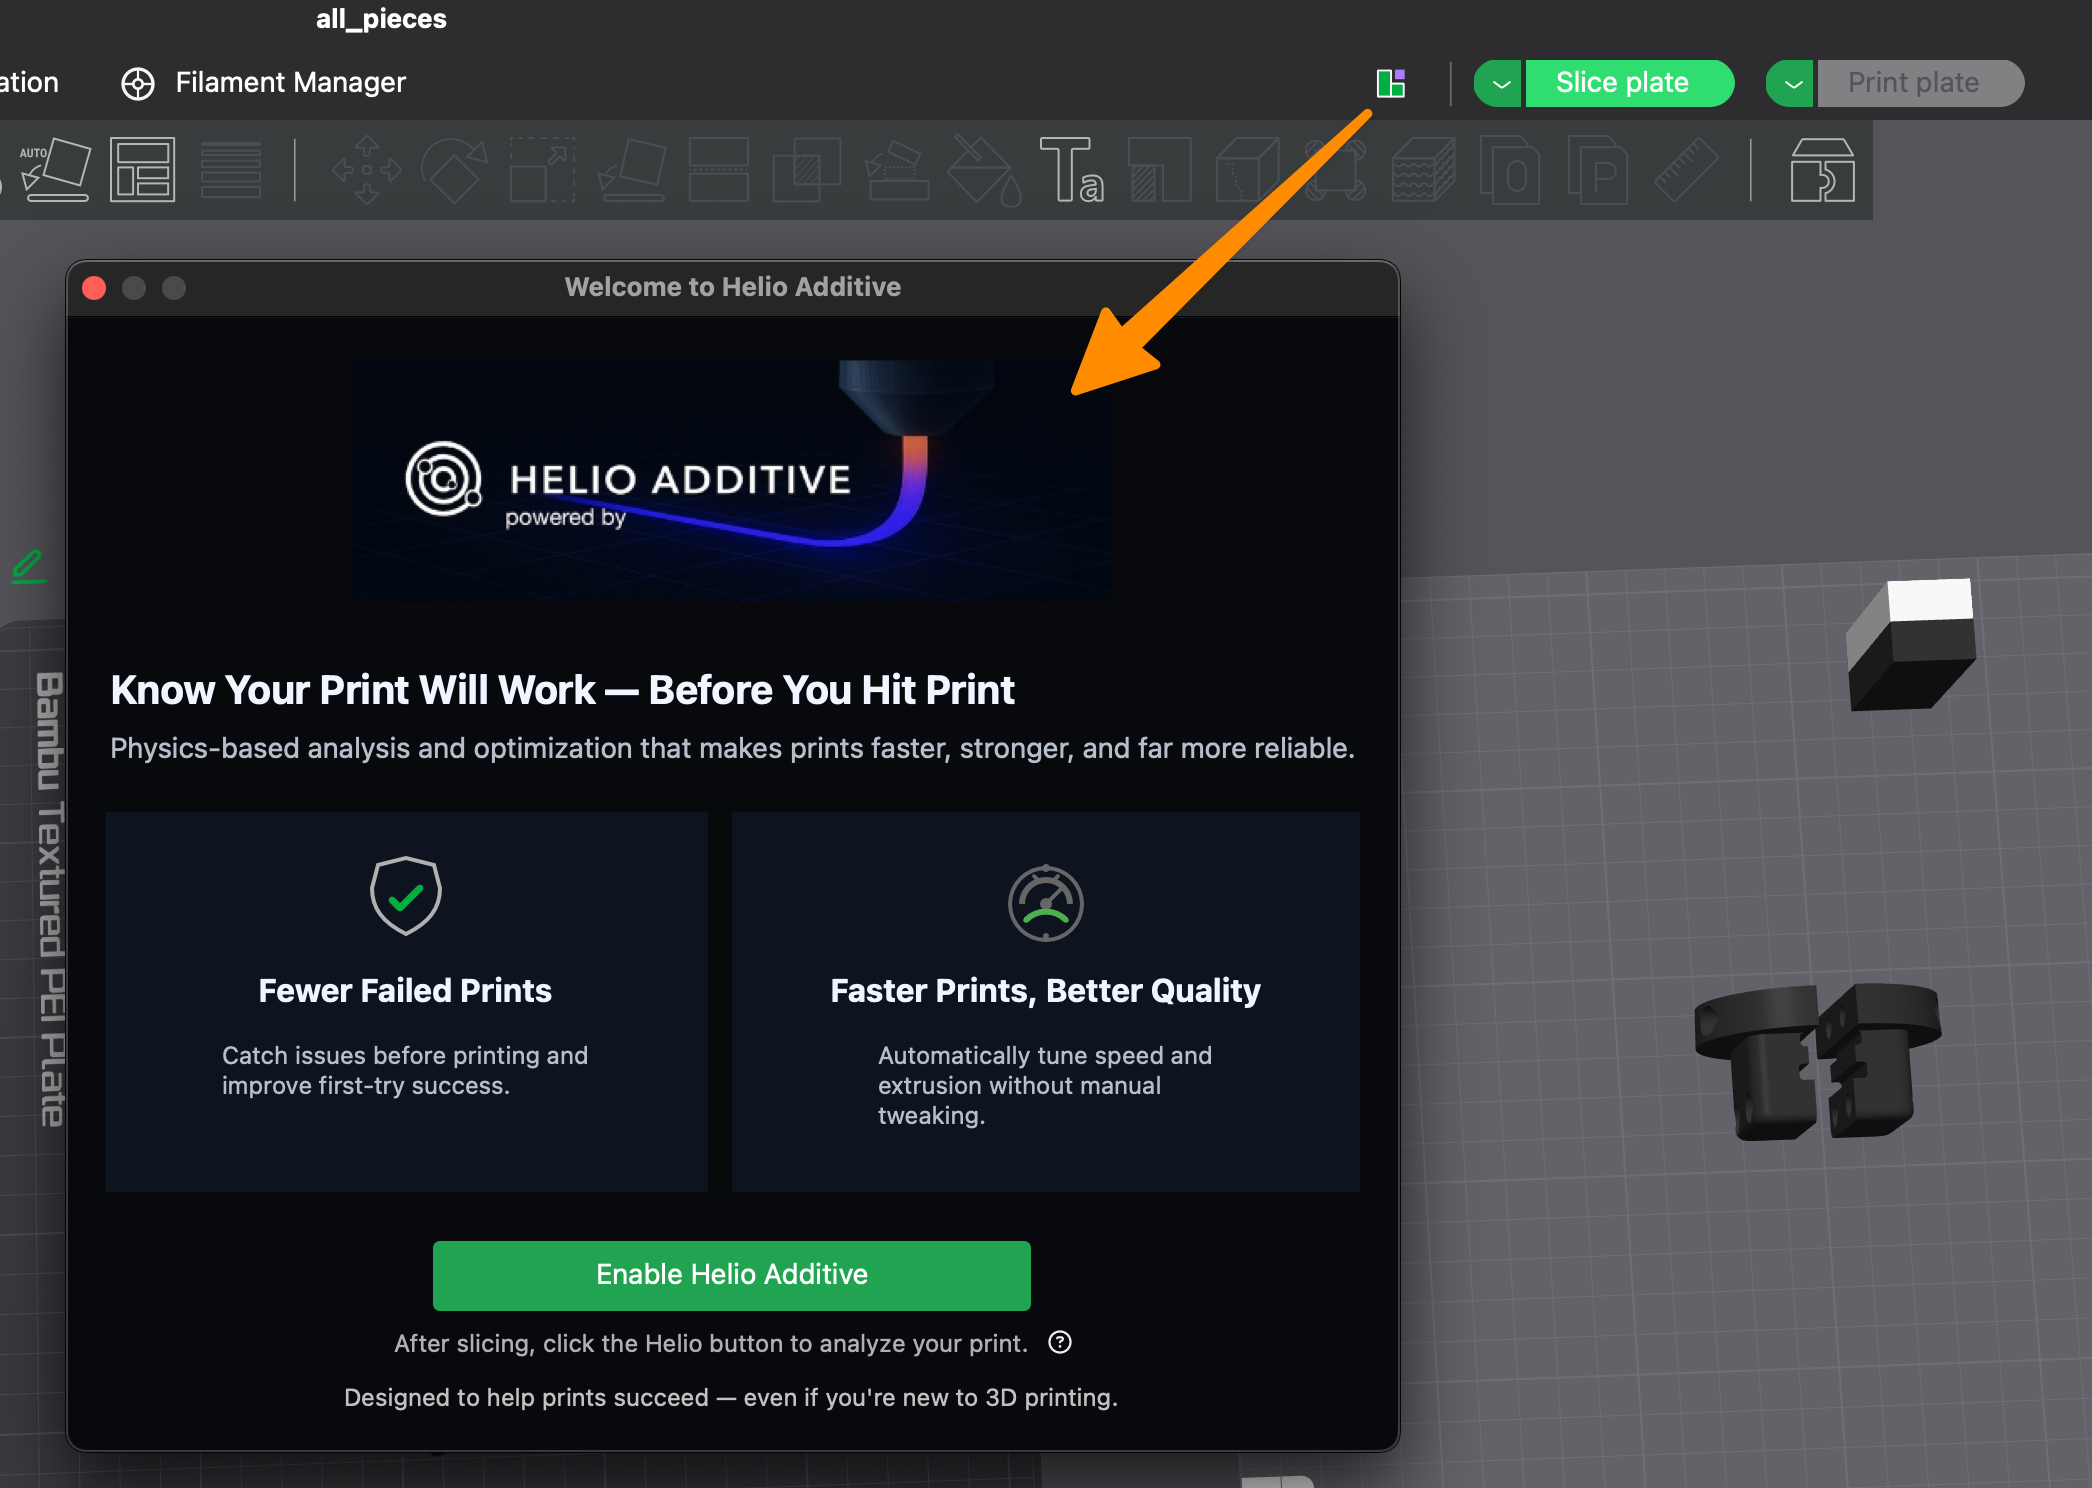
Task: Click the Print plate button
Action: point(1921,83)
